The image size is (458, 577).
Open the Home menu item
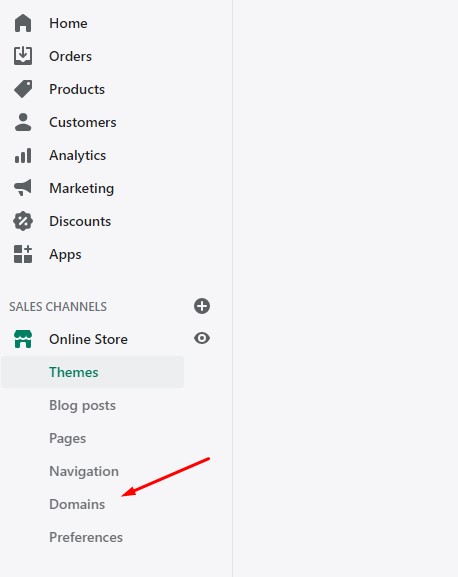coord(68,23)
